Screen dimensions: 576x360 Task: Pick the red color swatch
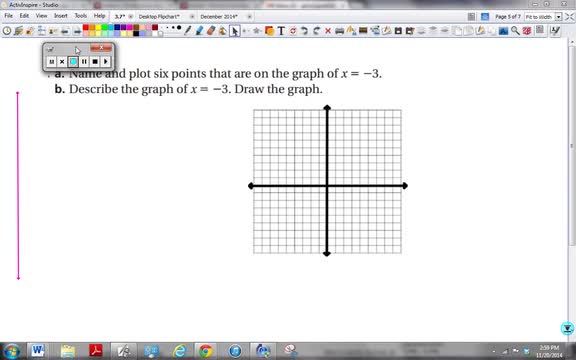[x=86, y=28]
